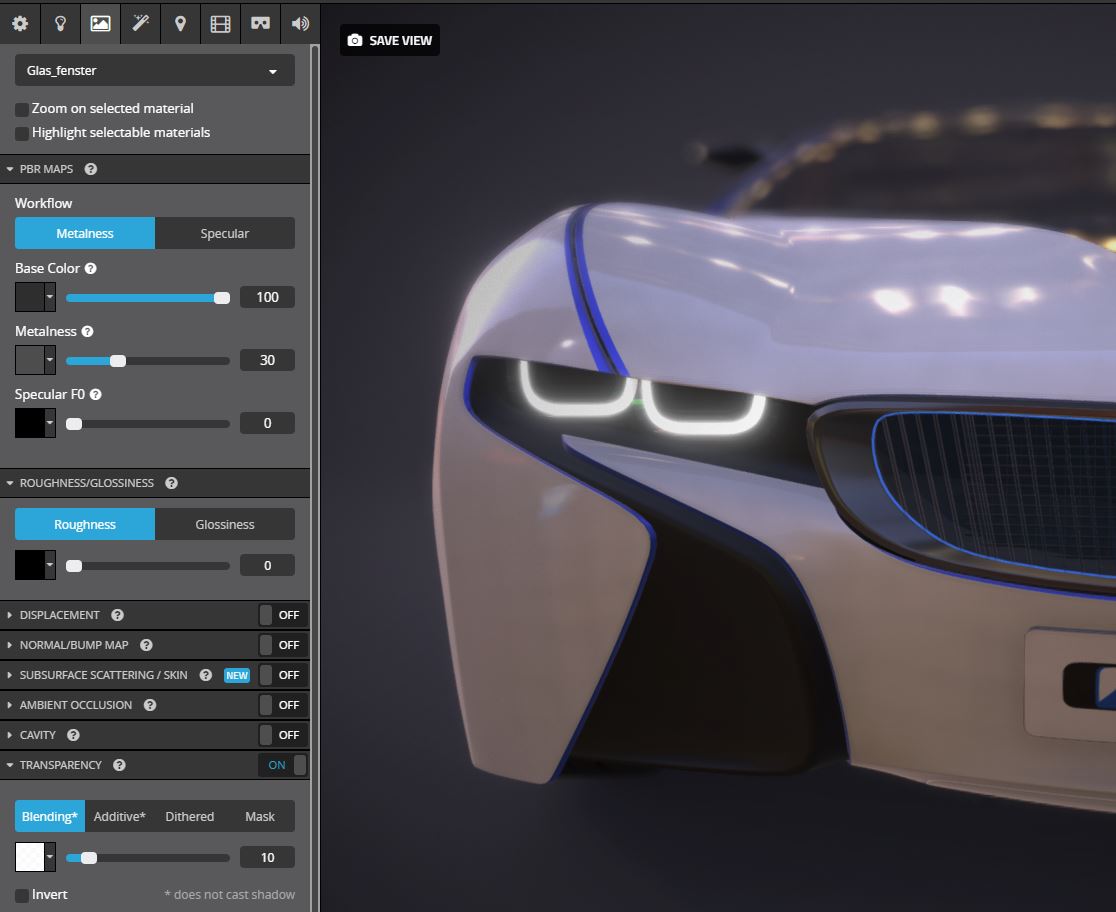
Task: Click help icon next to Metalness
Action: click(88, 332)
